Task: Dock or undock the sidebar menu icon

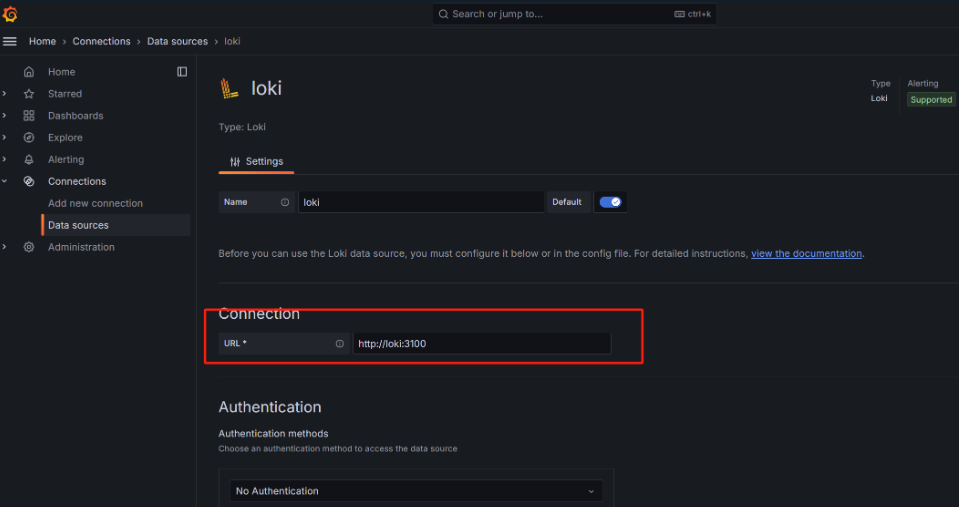Action: [x=182, y=72]
